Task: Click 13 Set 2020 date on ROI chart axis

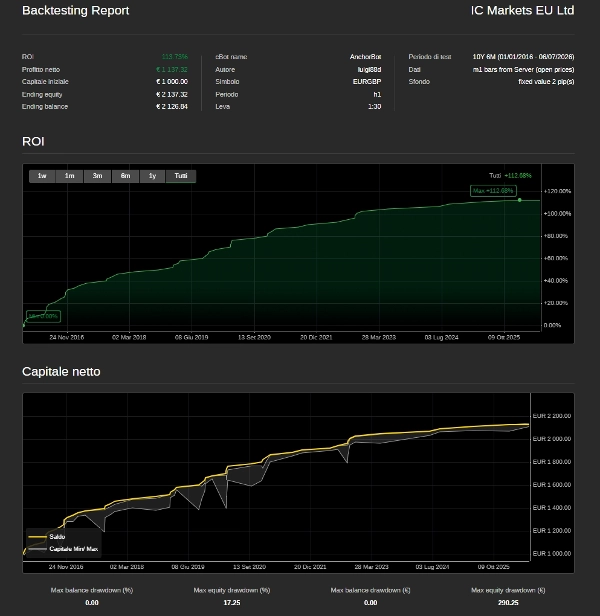Action: tap(254, 337)
